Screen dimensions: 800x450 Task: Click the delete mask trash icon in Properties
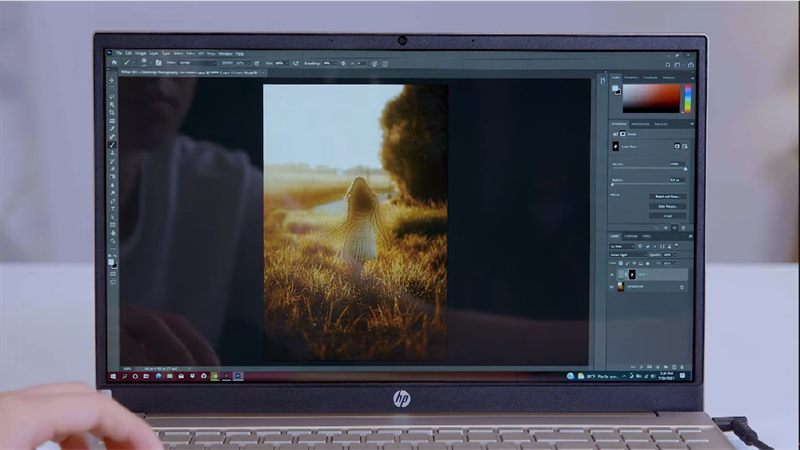pos(684,228)
